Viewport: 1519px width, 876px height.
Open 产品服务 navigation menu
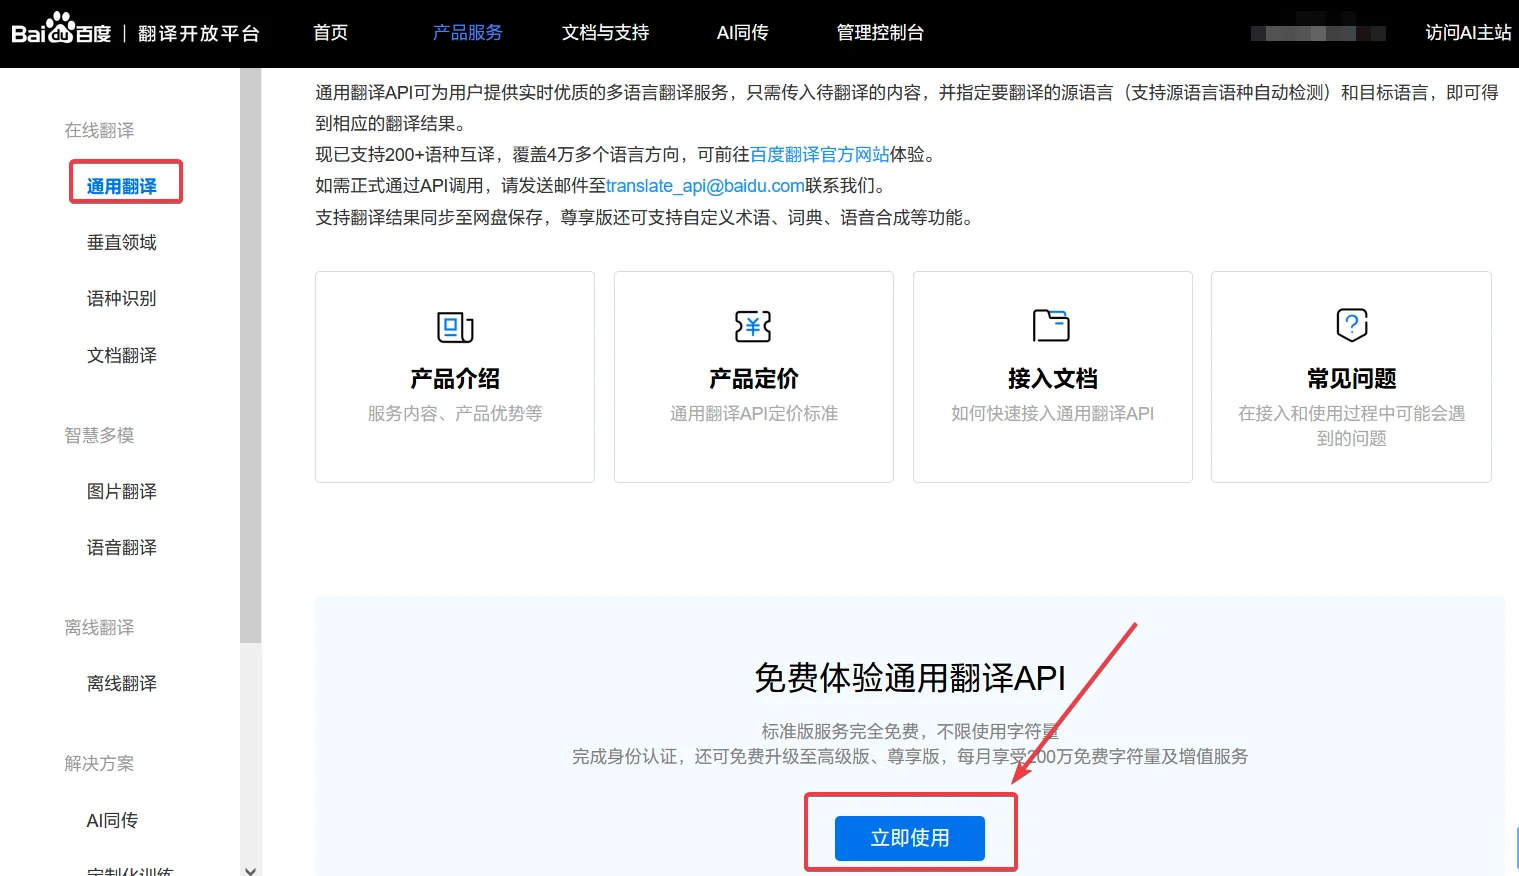[467, 33]
